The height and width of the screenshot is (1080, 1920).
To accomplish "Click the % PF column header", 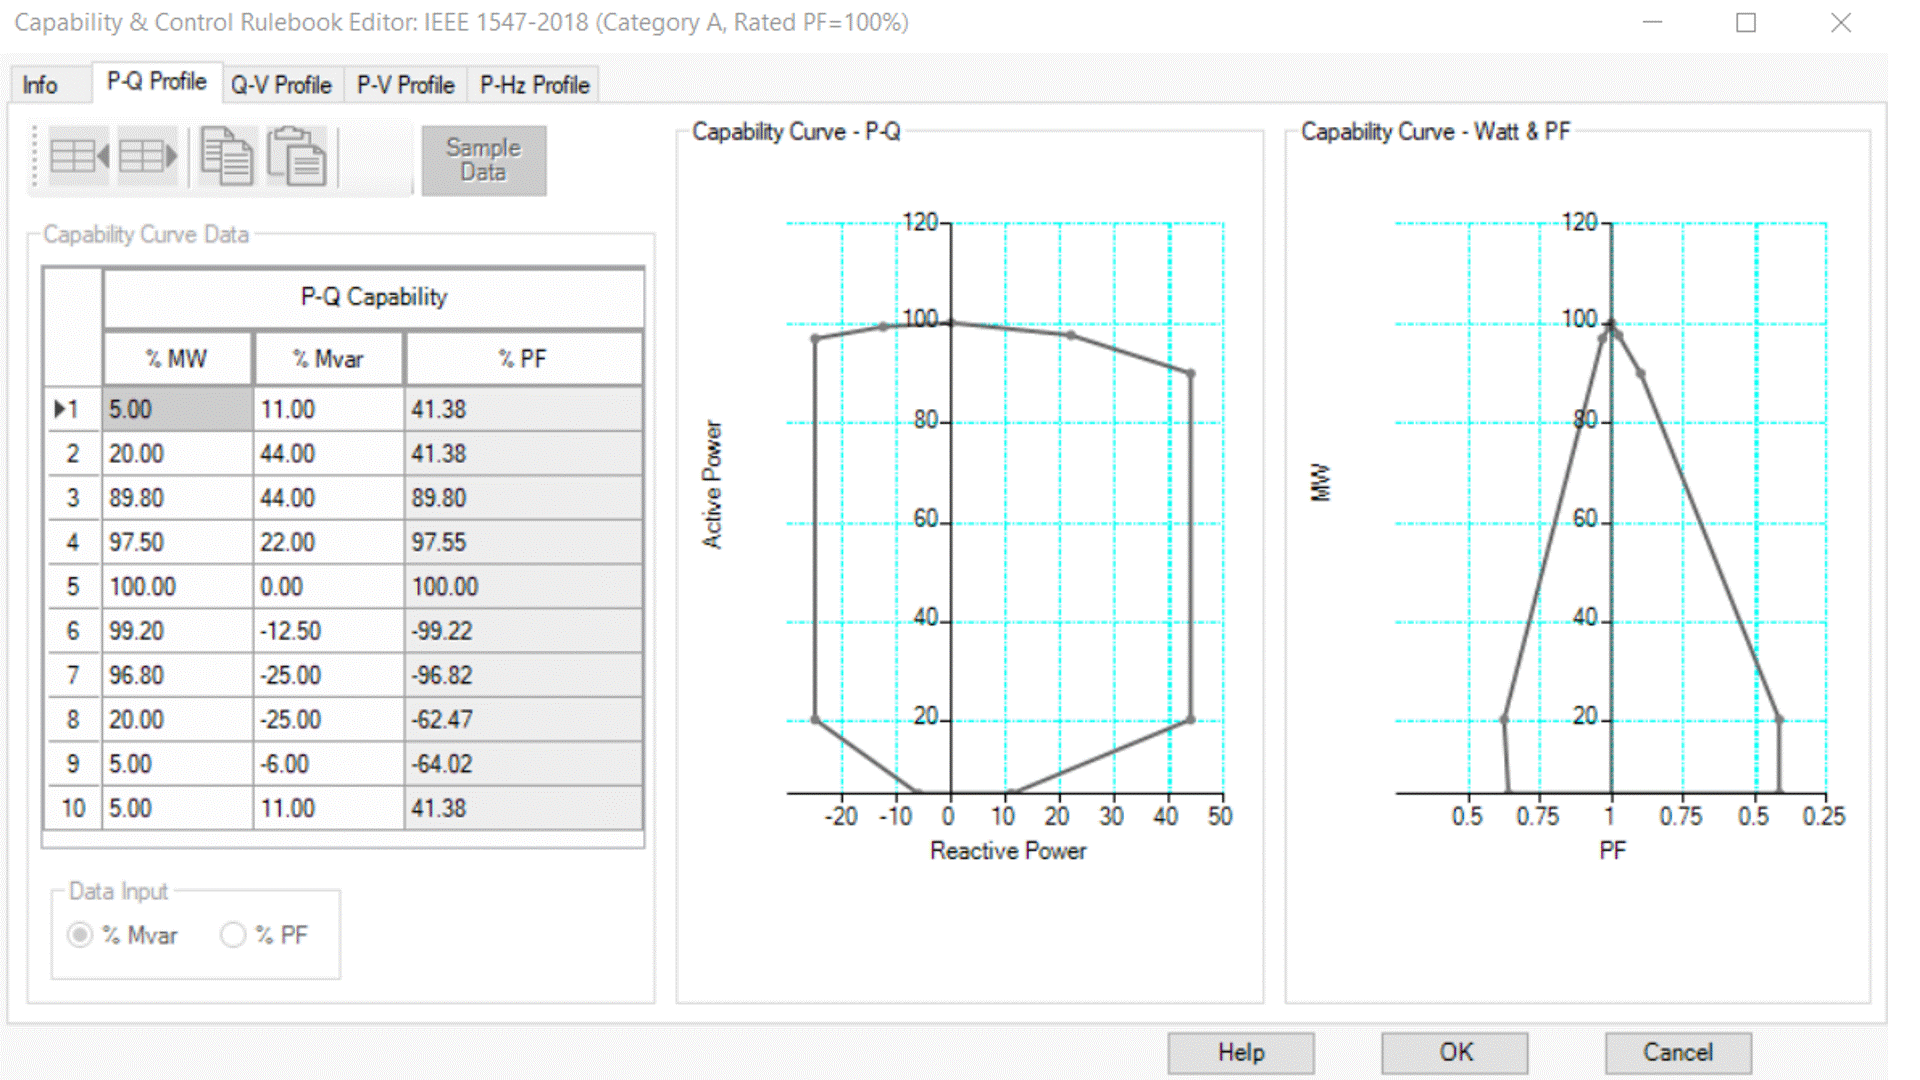I will pos(523,359).
